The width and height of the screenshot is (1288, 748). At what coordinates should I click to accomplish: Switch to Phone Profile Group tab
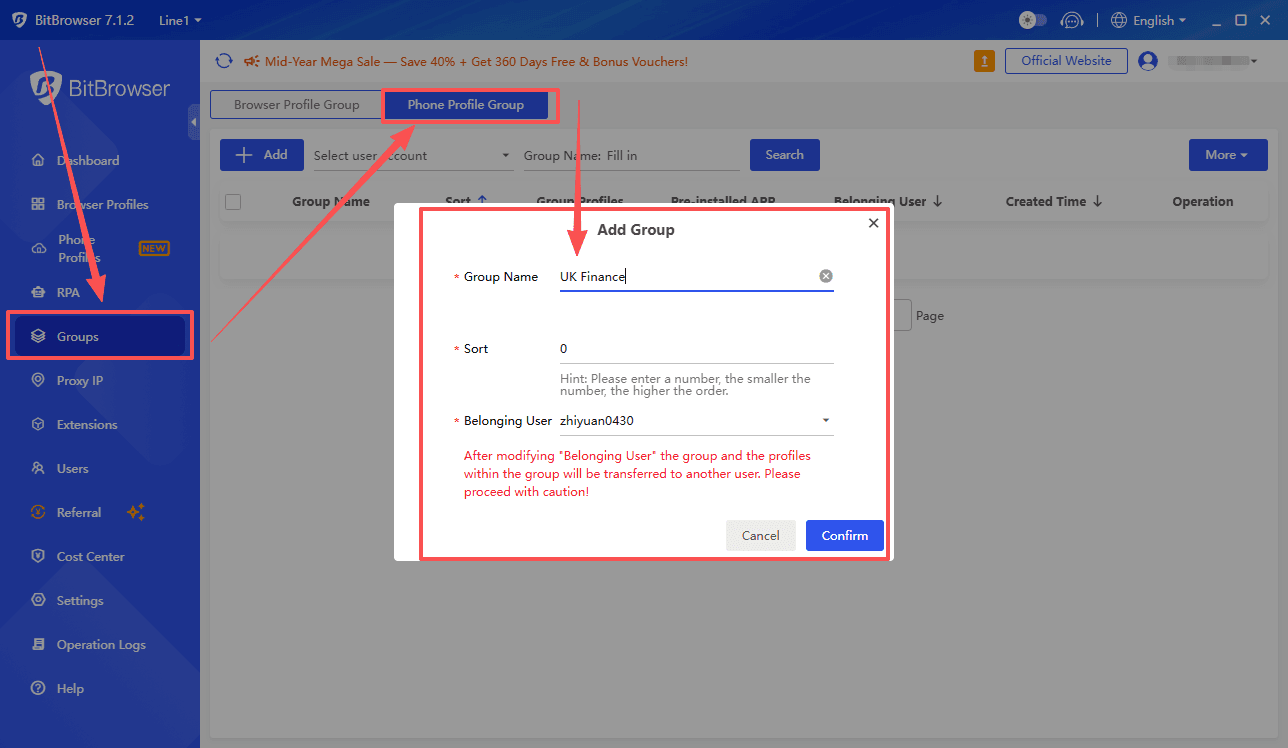(x=466, y=104)
